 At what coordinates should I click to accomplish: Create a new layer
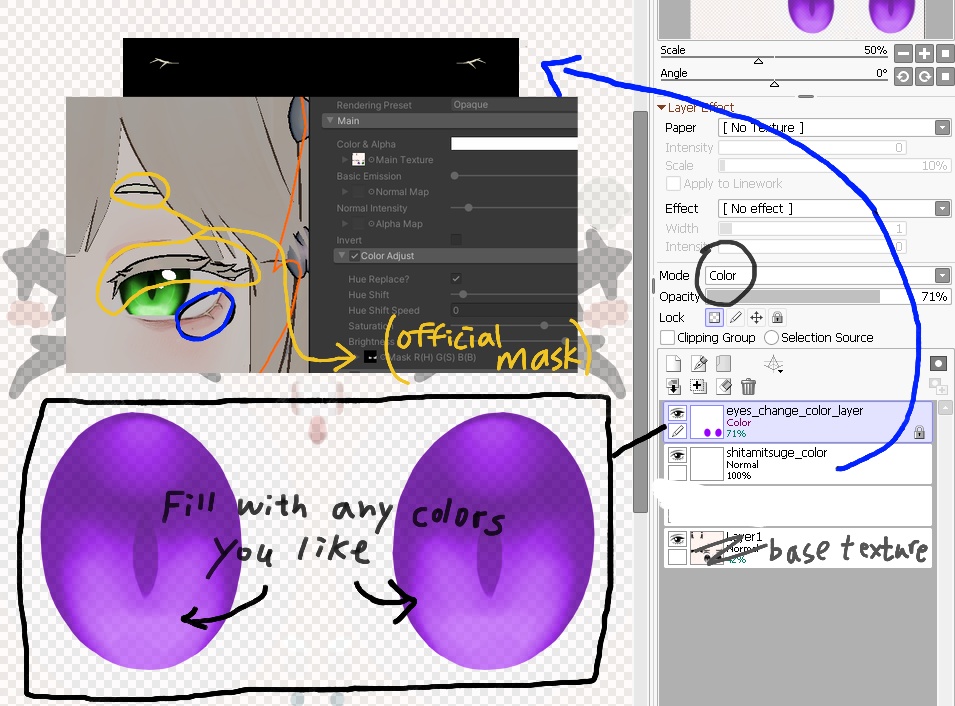pos(674,364)
